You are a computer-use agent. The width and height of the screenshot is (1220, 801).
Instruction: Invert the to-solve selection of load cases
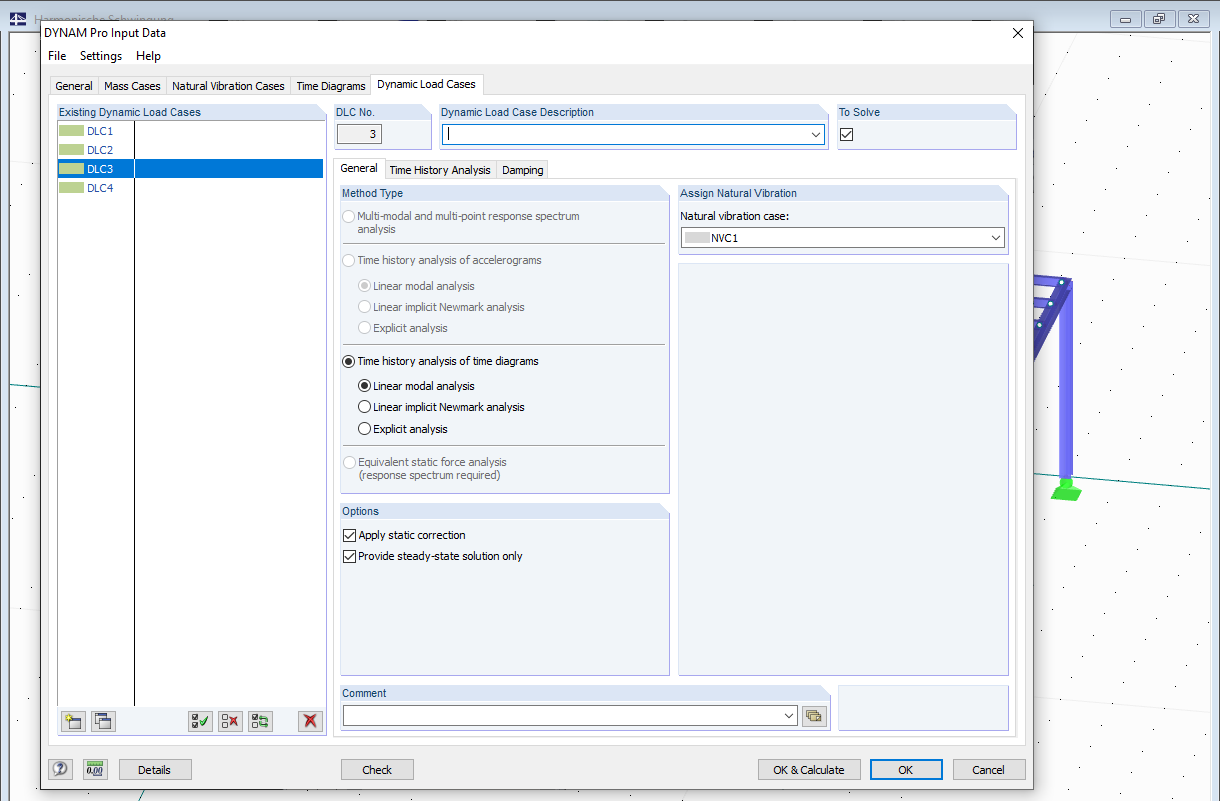point(260,721)
